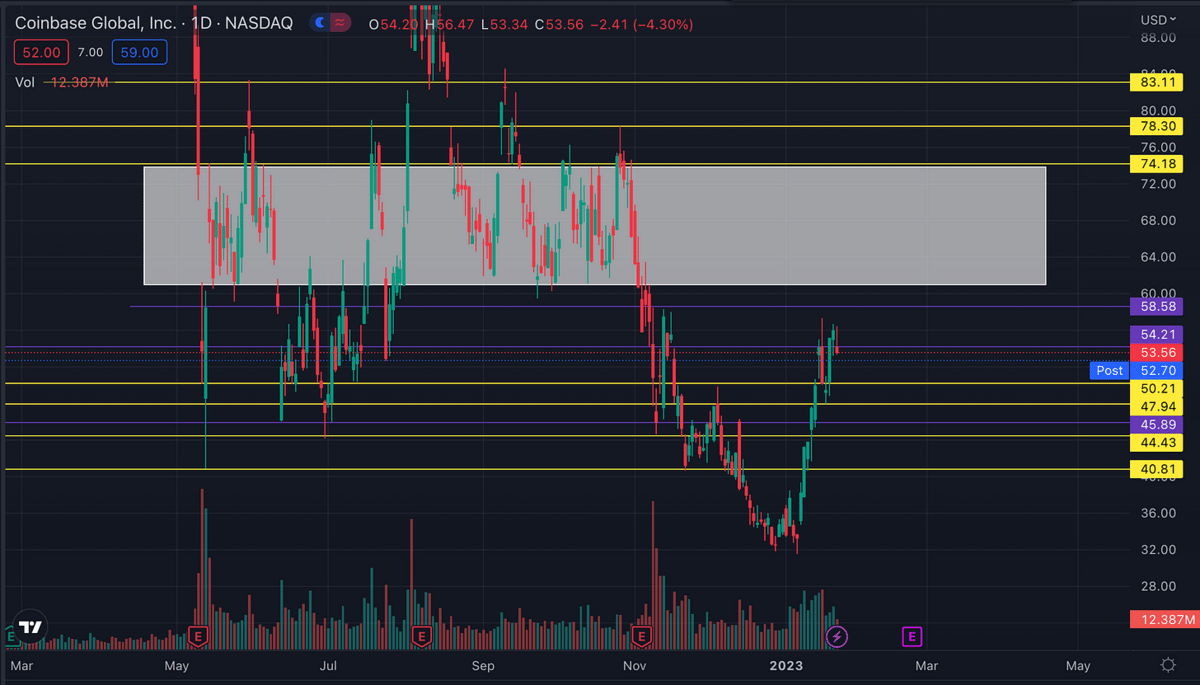
Task: Click the red 52.00 sell button
Action: [x=41, y=53]
